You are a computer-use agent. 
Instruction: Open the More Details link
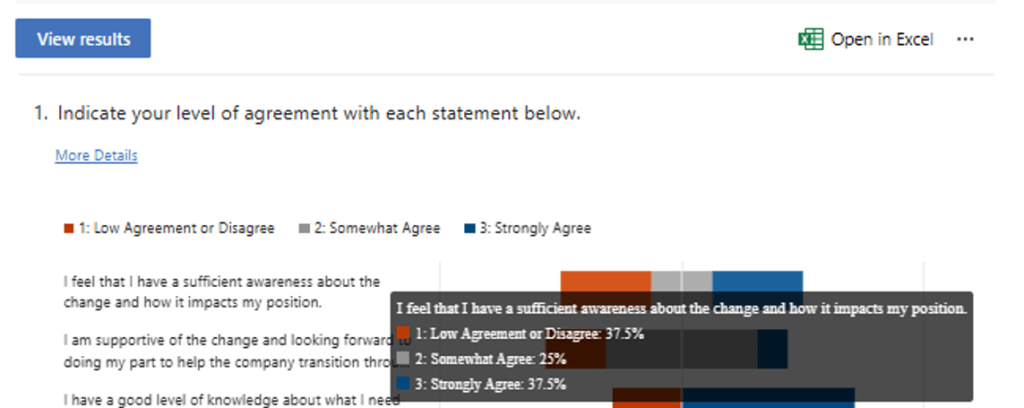[x=96, y=155]
